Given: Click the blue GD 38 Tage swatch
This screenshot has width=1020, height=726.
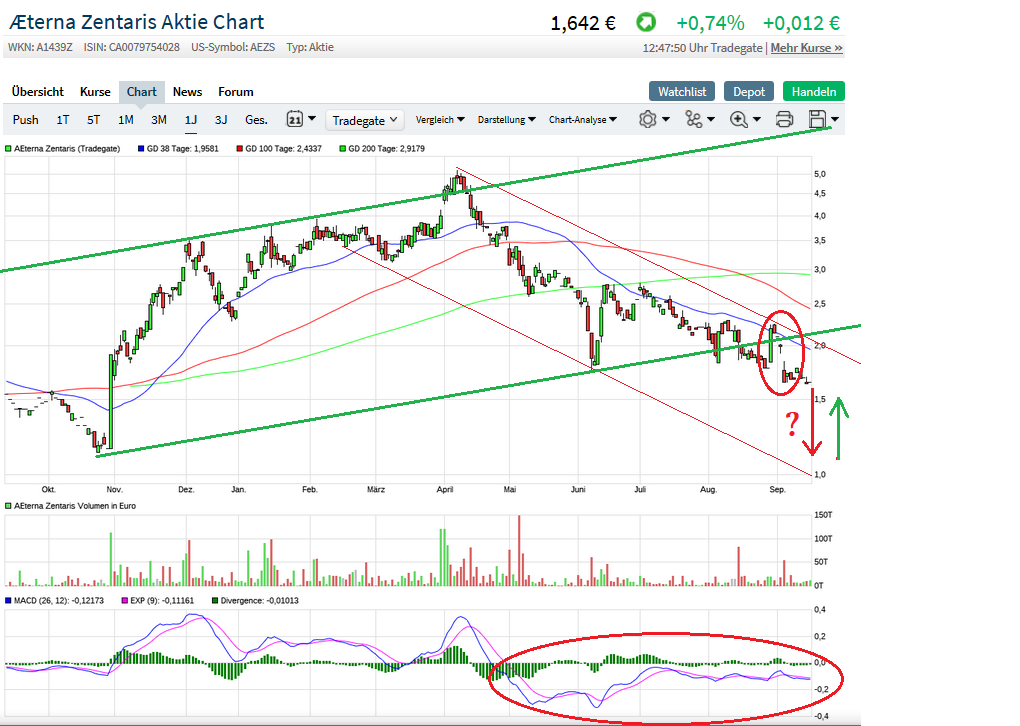Looking at the screenshot, I should [x=141, y=148].
